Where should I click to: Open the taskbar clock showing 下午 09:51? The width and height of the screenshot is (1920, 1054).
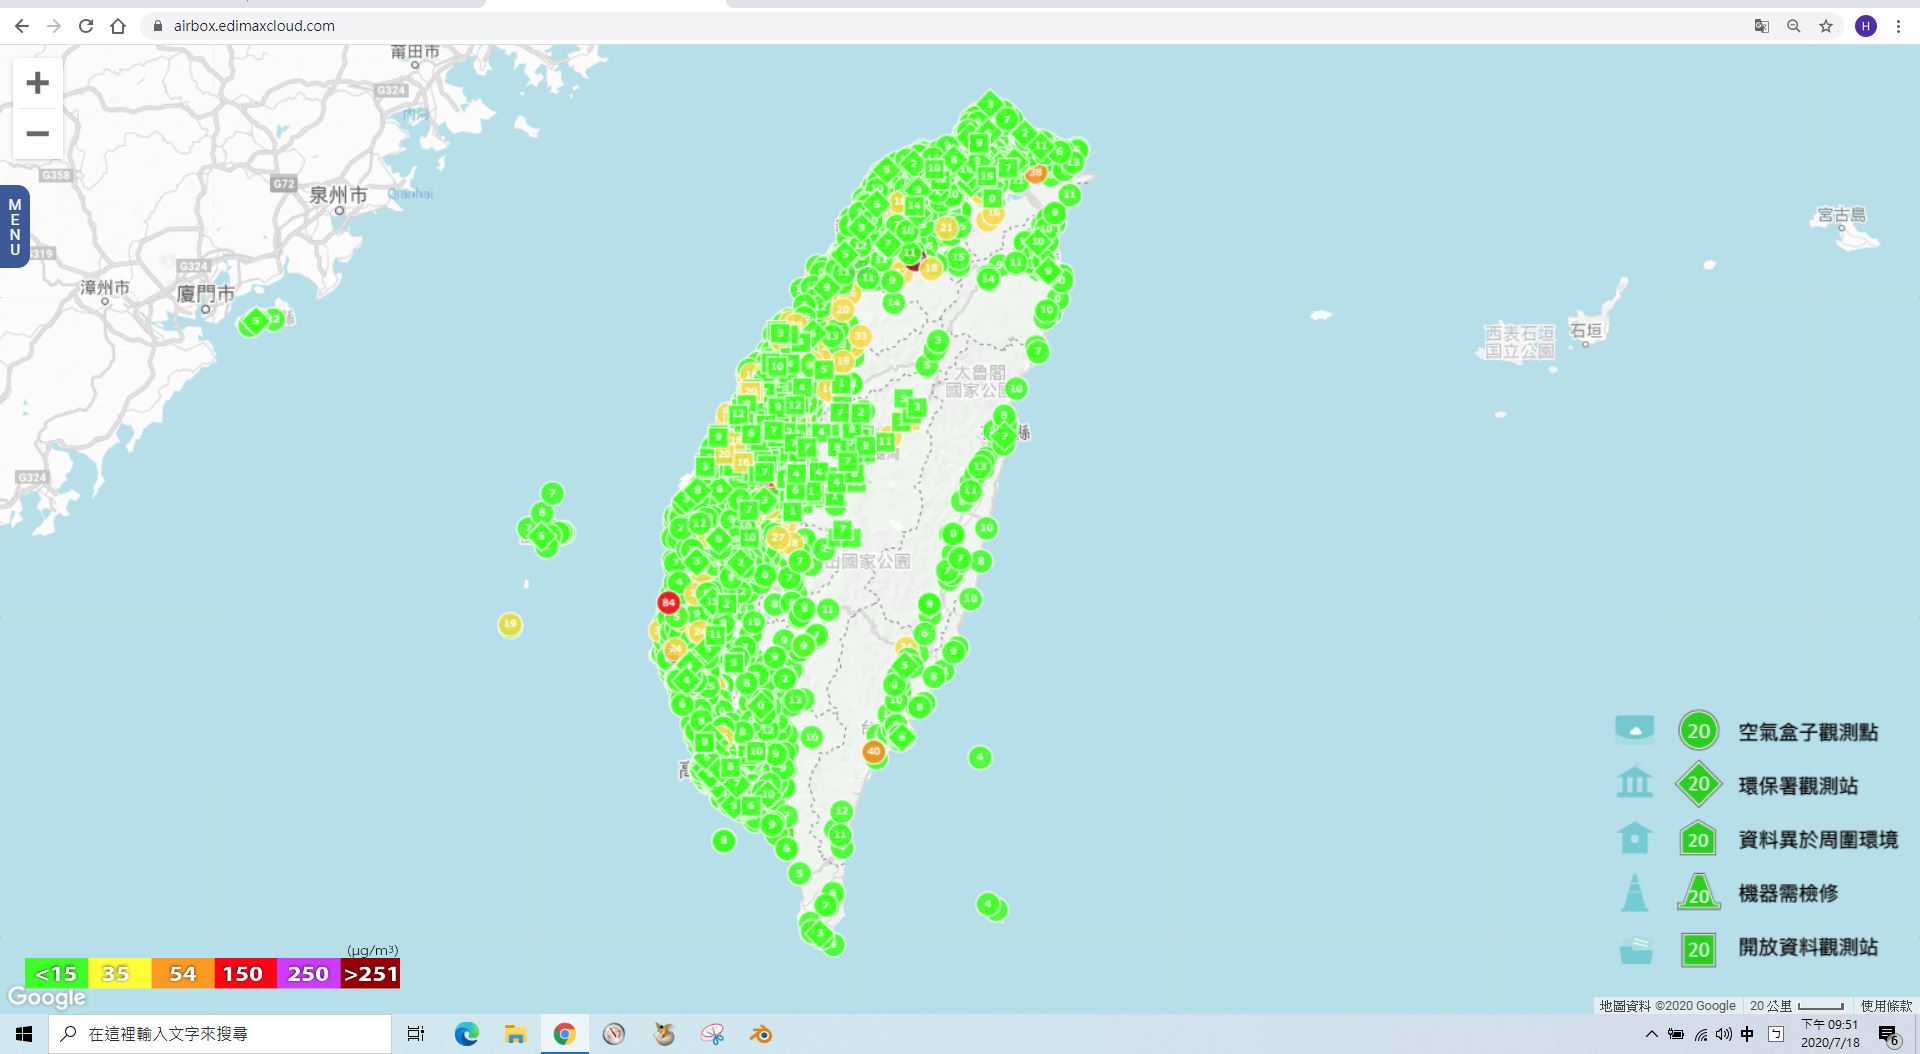(x=1831, y=1034)
